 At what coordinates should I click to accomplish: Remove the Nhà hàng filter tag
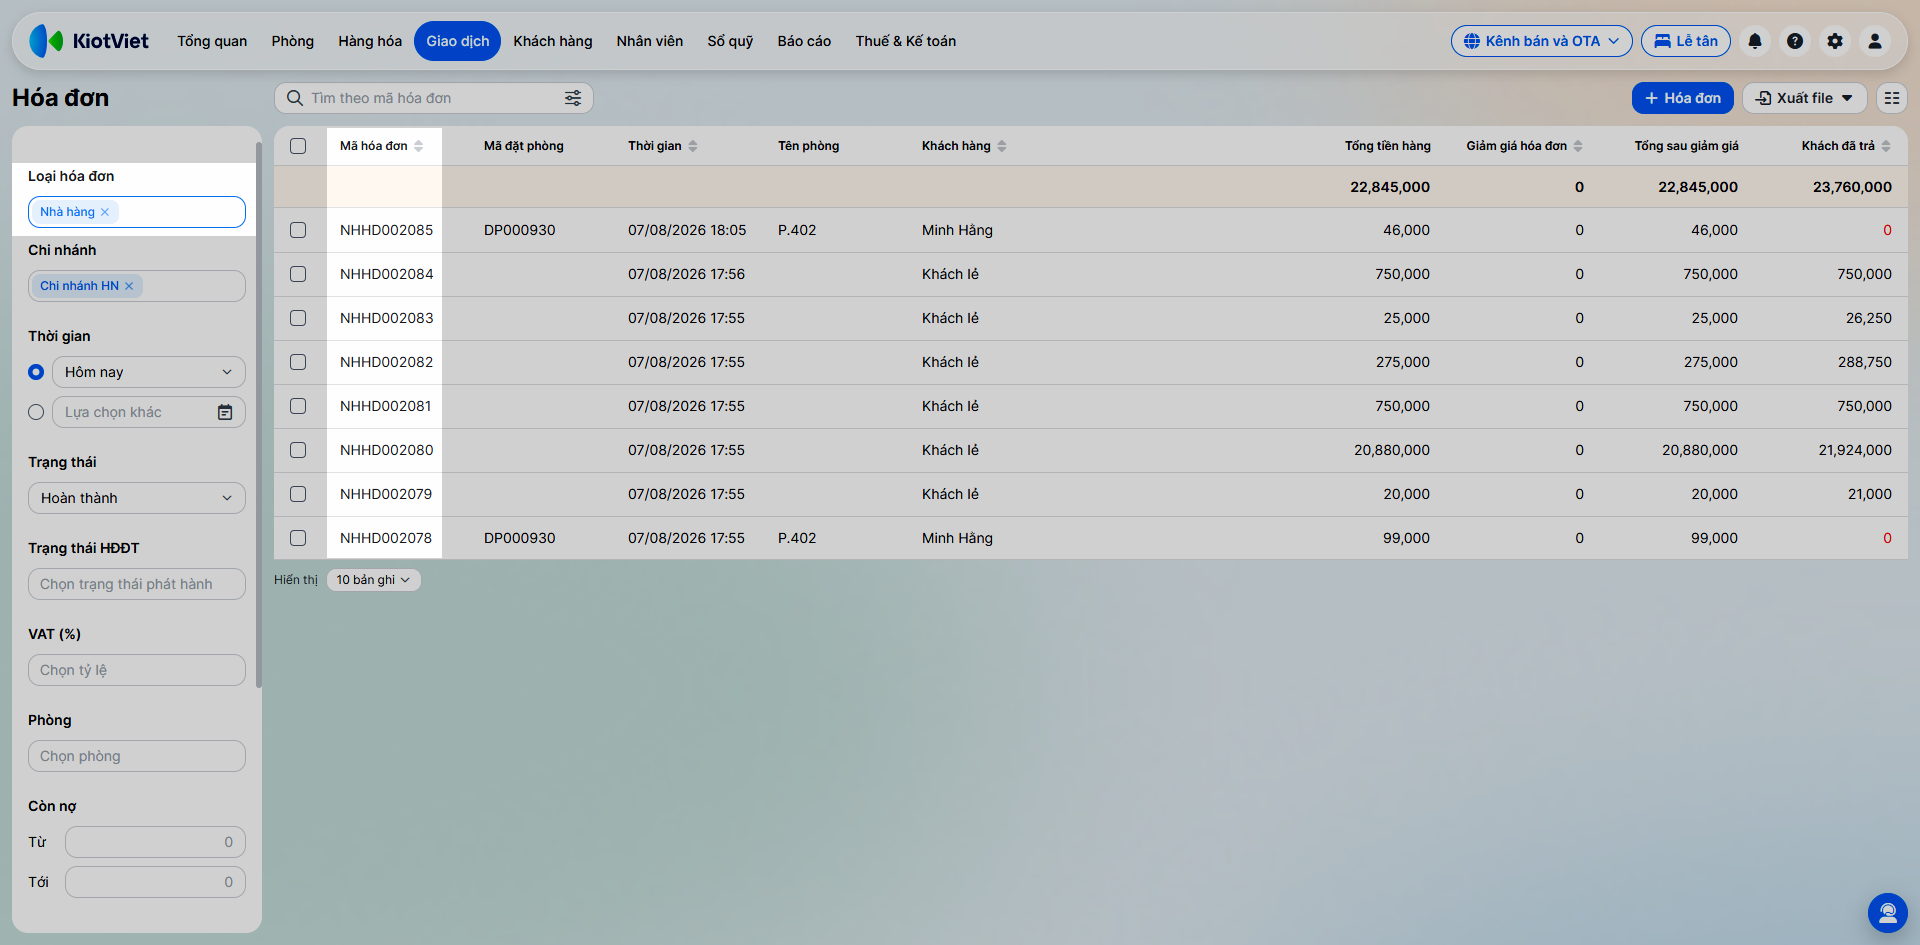[x=105, y=212]
